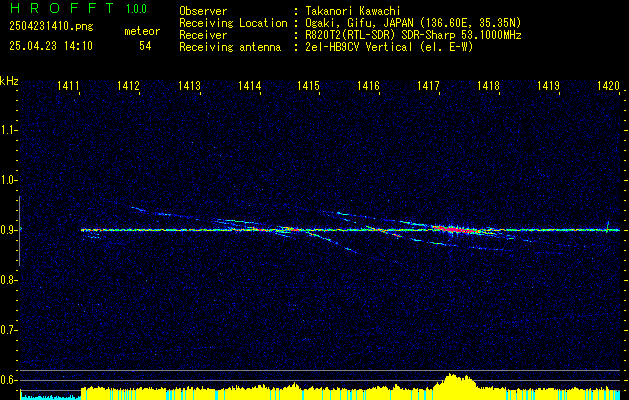Click the 1420 time axis label

pyautogui.click(x=608, y=85)
